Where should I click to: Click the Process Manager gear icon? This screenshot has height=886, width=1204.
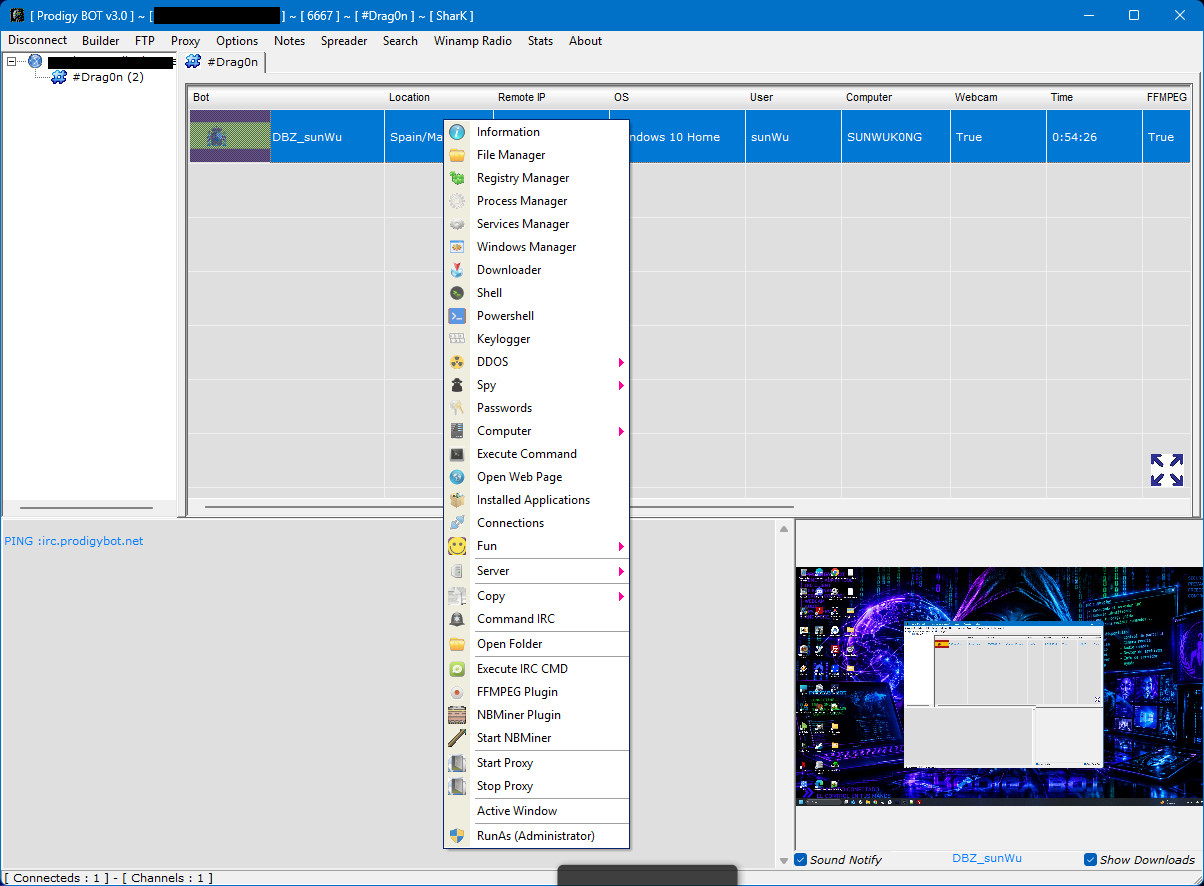457,201
